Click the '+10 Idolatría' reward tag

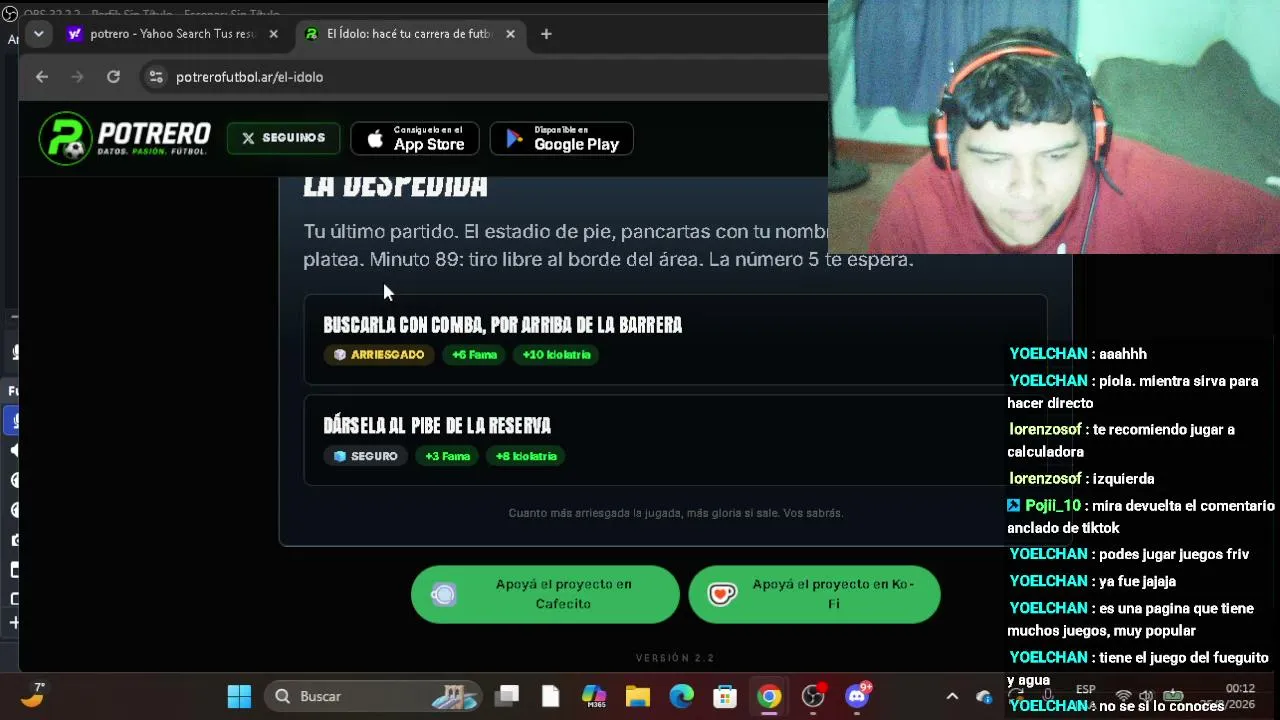pyautogui.click(x=556, y=355)
